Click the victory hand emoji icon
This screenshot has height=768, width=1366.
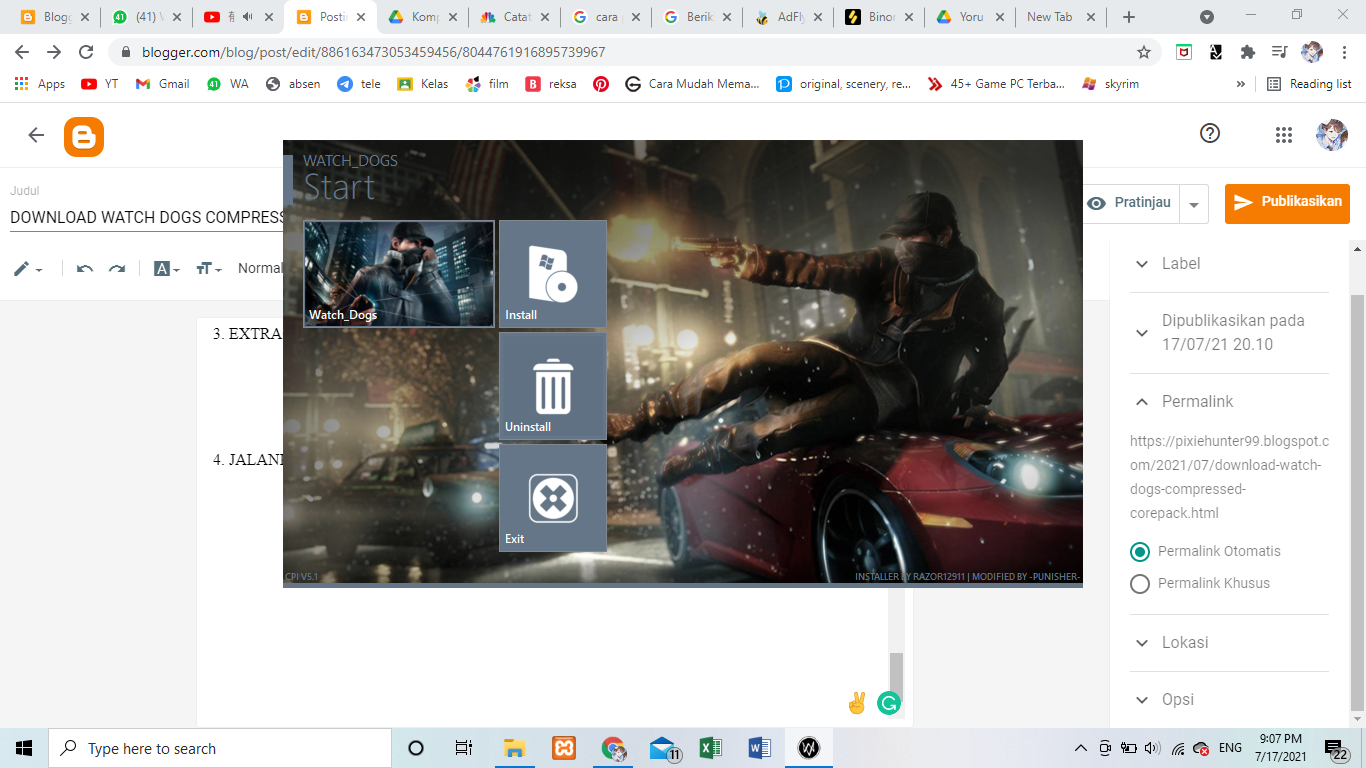(x=856, y=703)
